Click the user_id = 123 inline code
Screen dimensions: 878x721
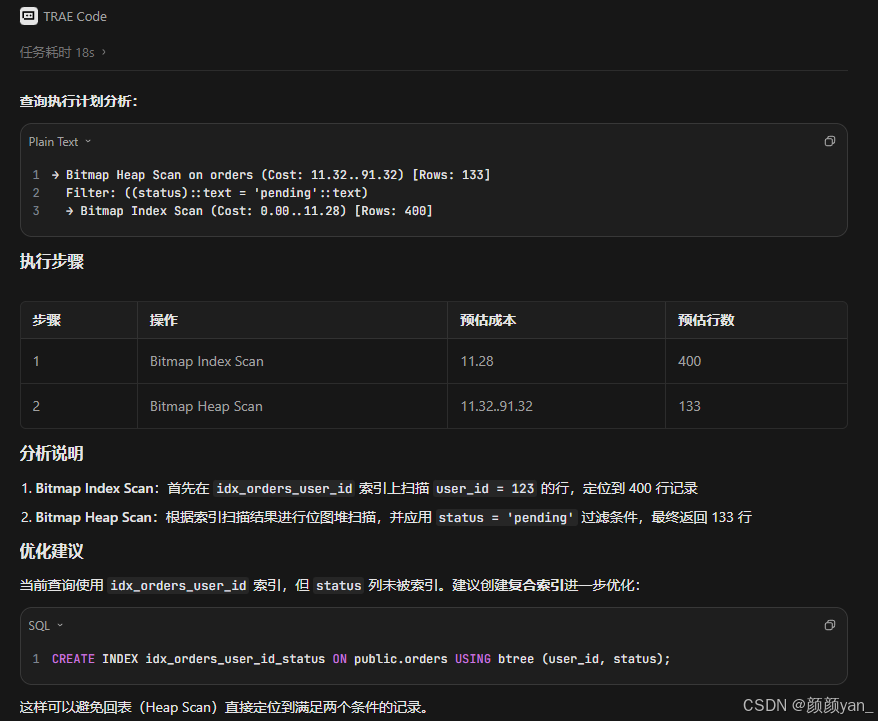click(485, 489)
